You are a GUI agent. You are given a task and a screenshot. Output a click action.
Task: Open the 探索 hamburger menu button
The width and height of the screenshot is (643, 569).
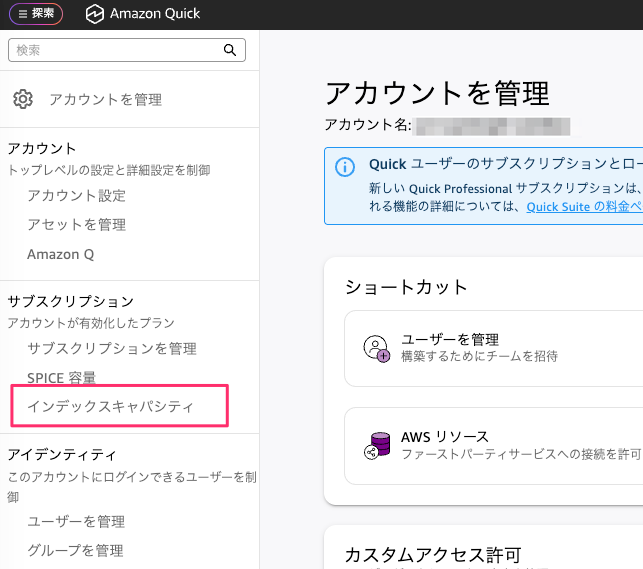click(36, 14)
